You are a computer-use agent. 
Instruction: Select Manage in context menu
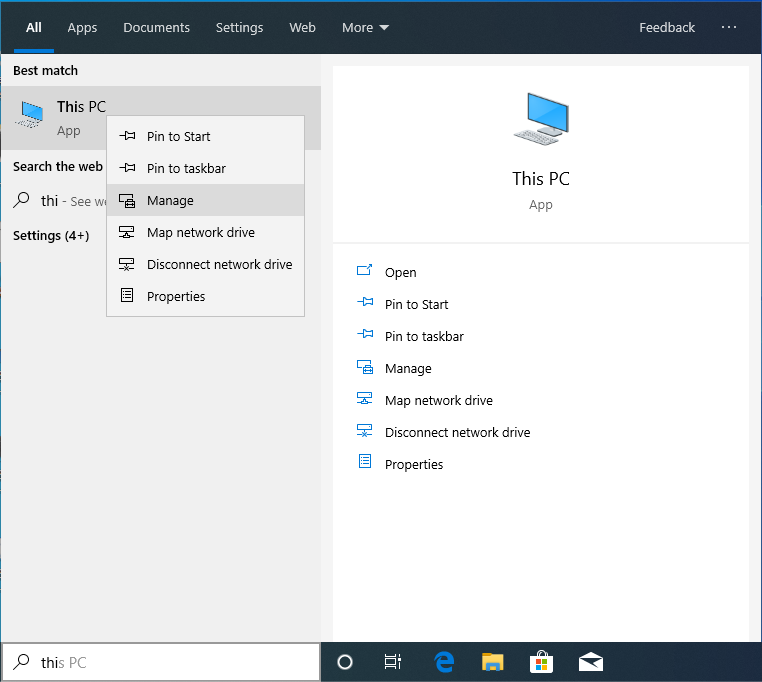point(170,200)
